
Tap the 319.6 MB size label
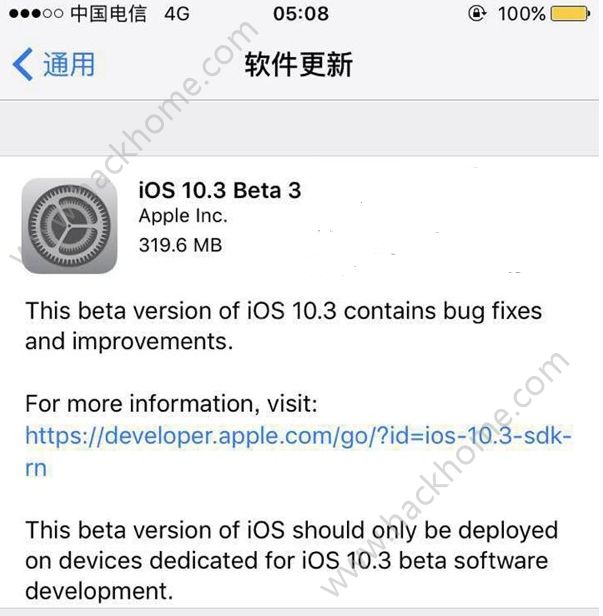click(x=181, y=245)
